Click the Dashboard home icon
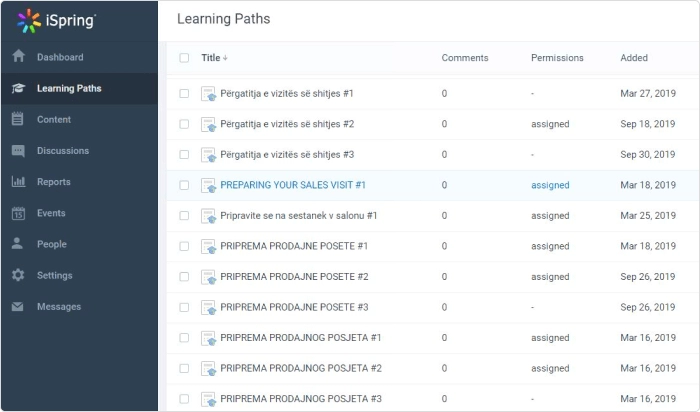The image size is (700, 412). (18, 56)
